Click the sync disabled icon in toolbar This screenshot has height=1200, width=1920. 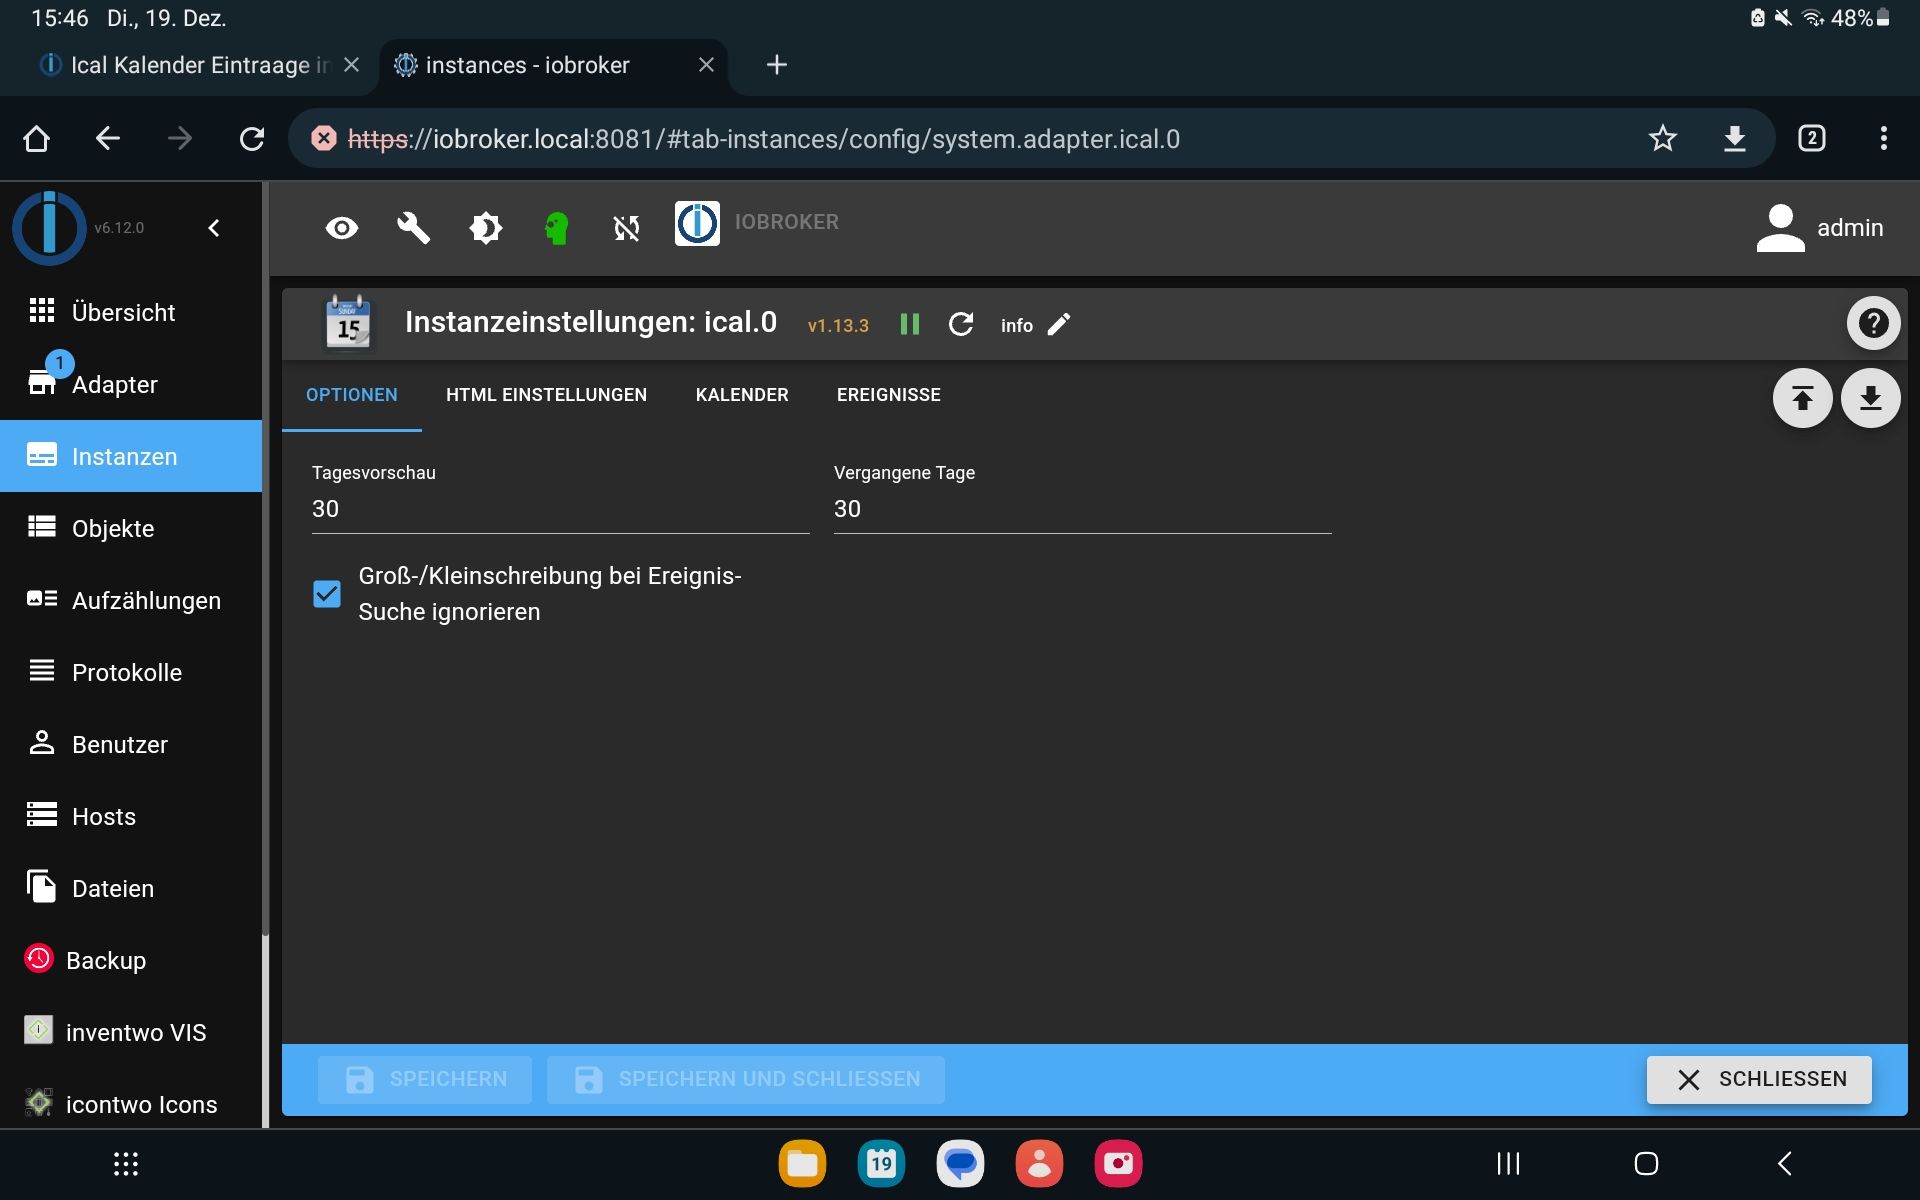pyautogui.click(x=627, y=228)
